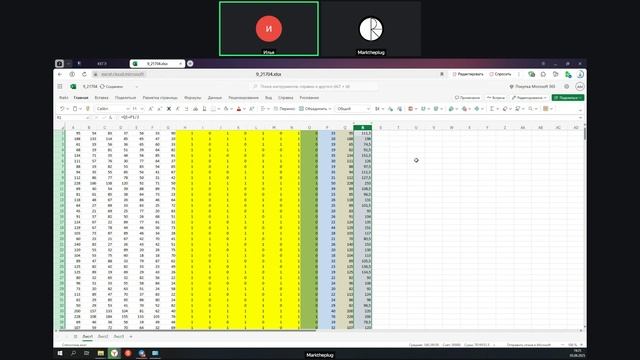
Task: Apply the fill color bucket
Action: click(x=226, y=109)
